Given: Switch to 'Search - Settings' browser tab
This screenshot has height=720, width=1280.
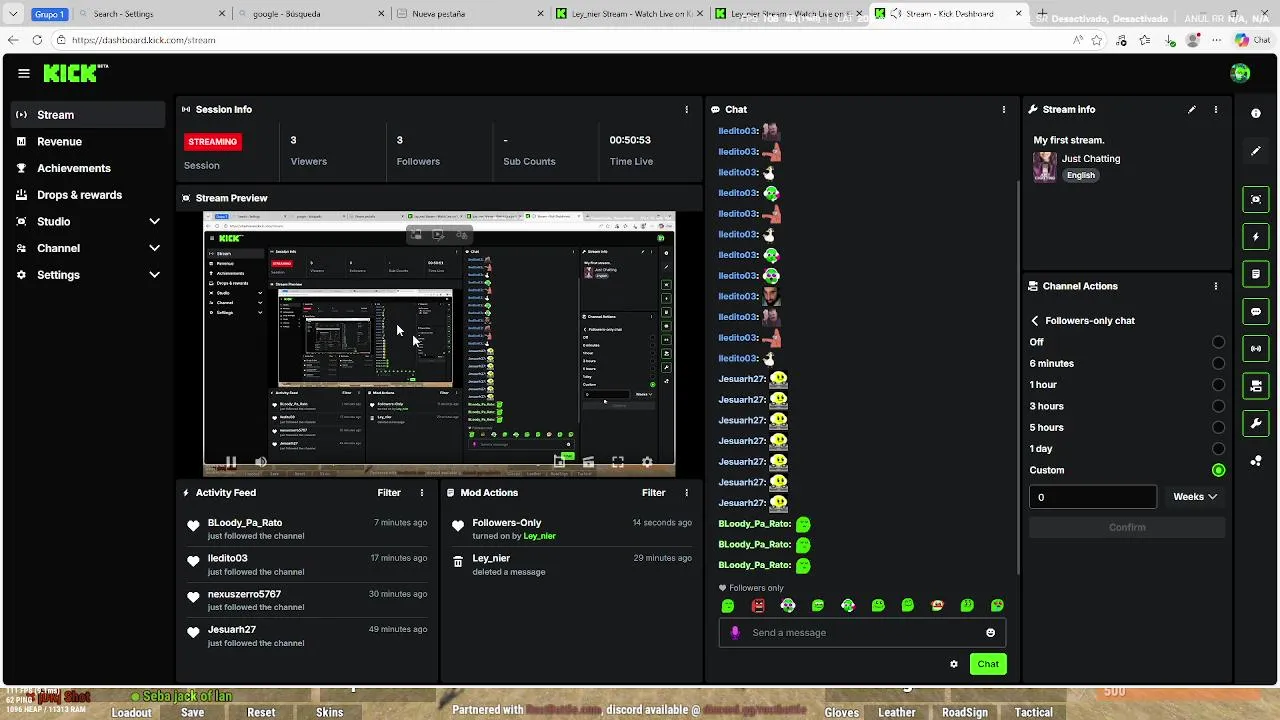Looking at the screenshot, I should point(154,14).
